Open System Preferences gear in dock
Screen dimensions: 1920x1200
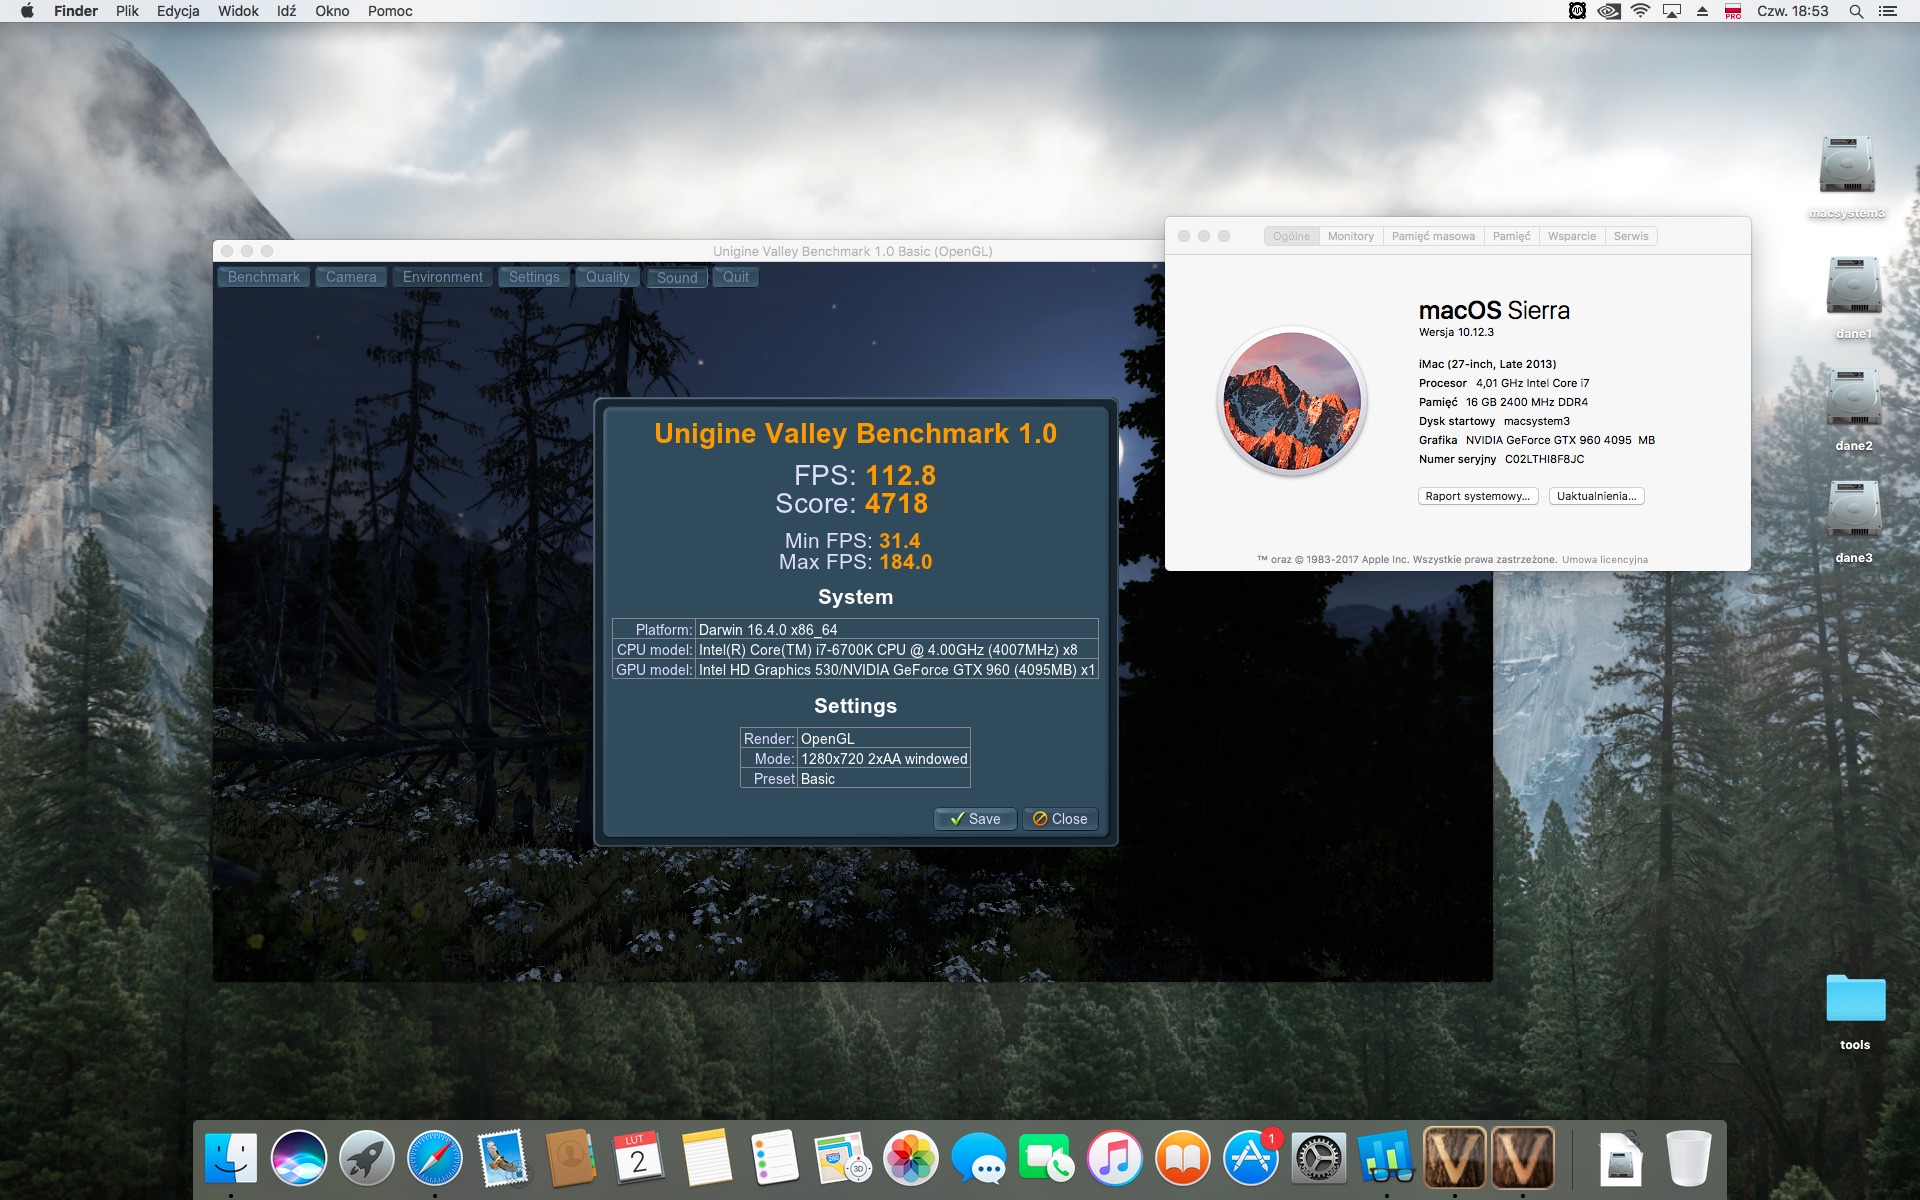point(1318,1158)
